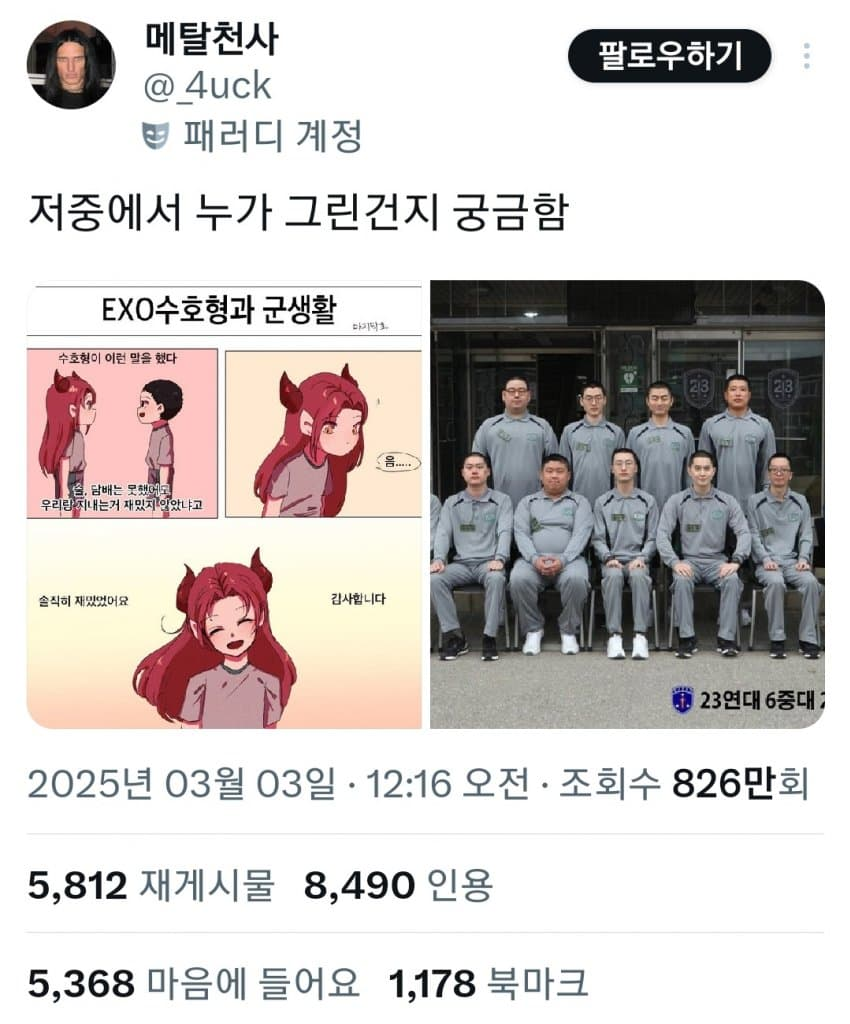Open the tweet timestamp 2025년 03월 03일
This screenshot has width=850, height=1024.
click(181, 783)
